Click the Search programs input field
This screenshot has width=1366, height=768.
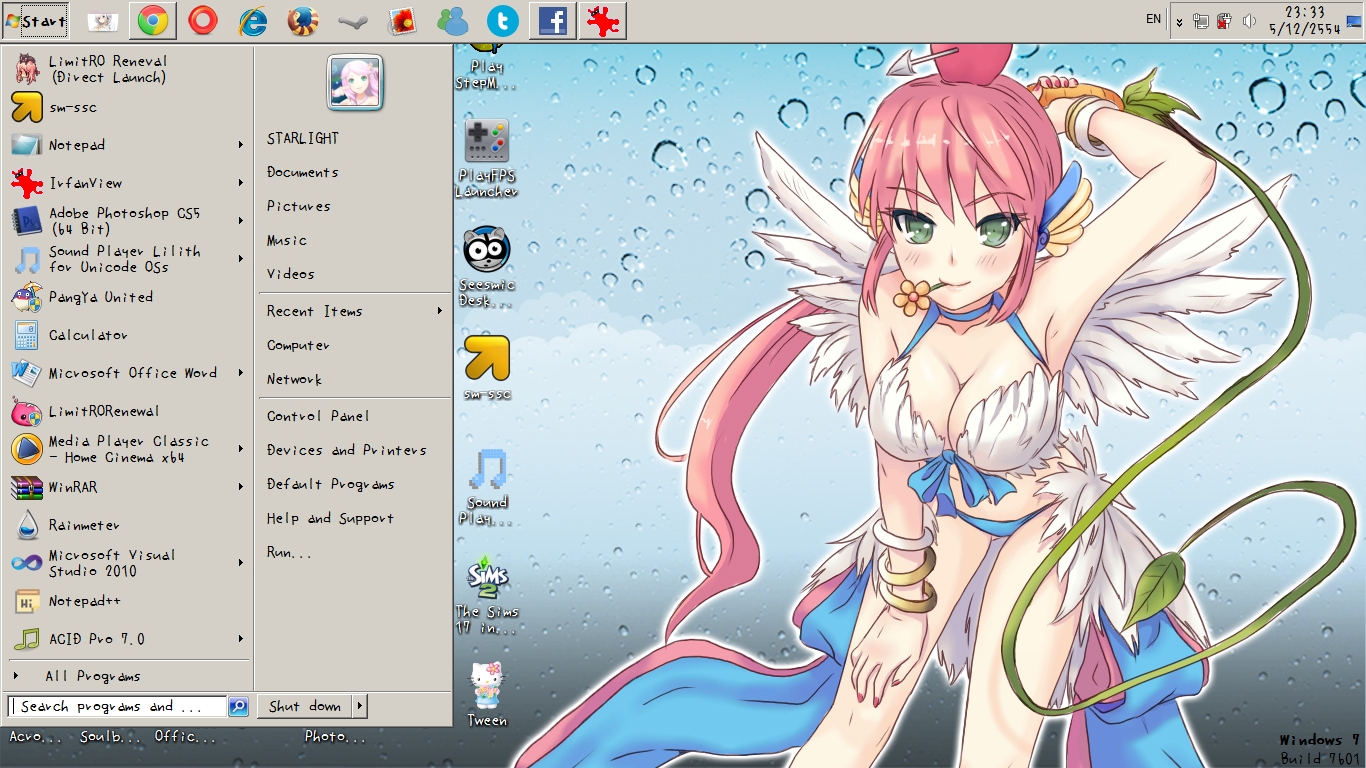point(117,707)
